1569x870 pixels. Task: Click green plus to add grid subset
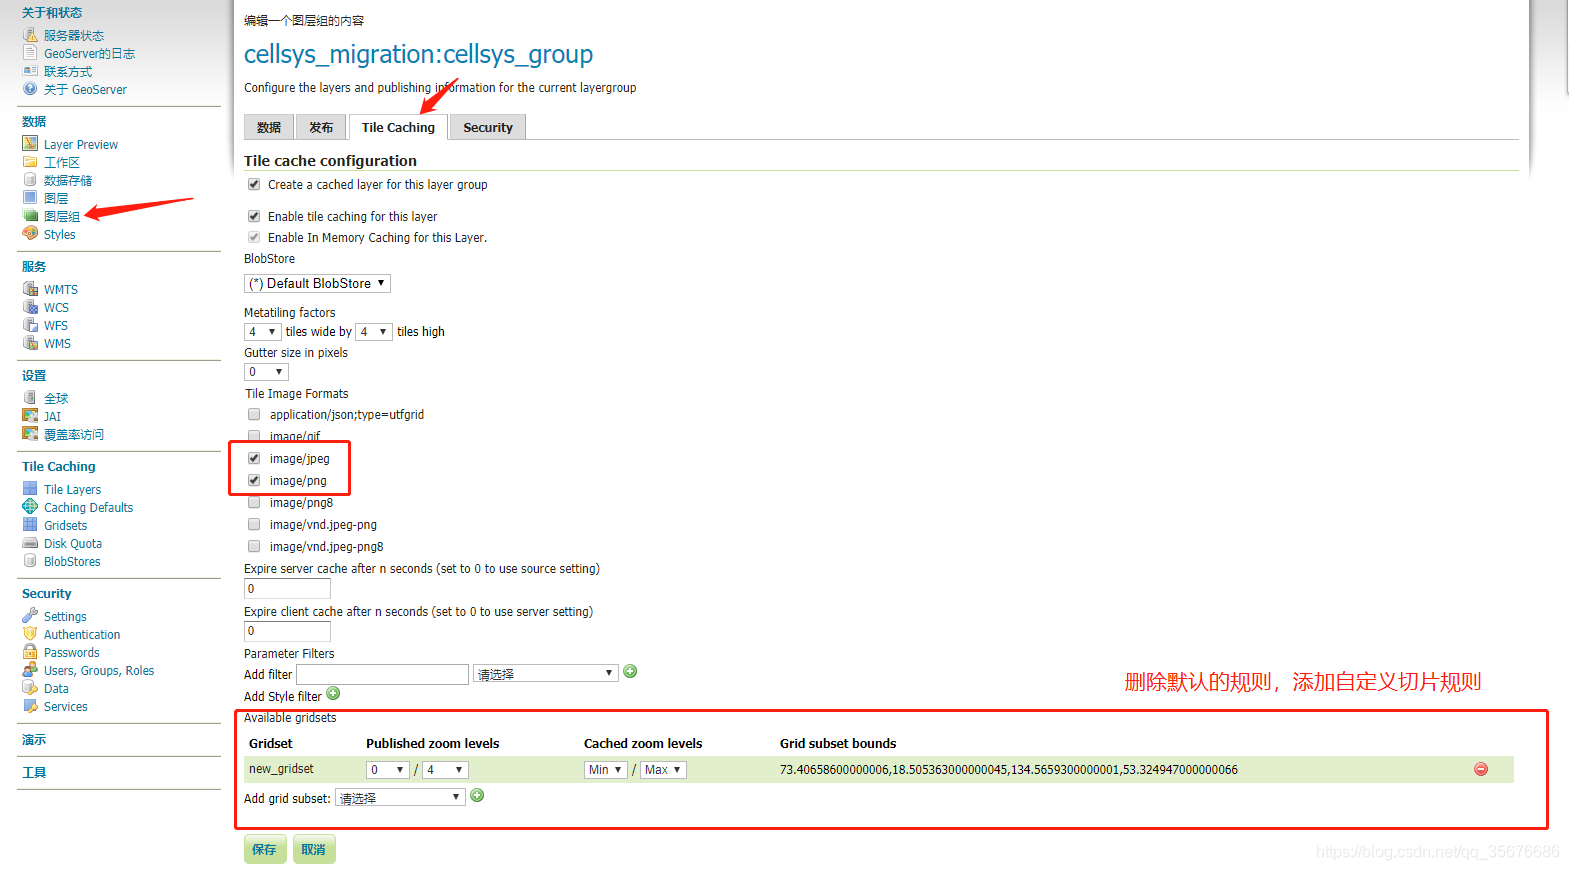(x=477, y=796)
